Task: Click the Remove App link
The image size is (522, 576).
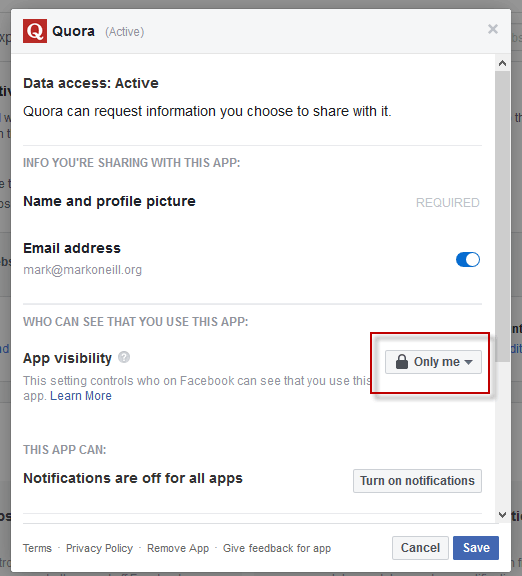Action: tap(178, 548)
